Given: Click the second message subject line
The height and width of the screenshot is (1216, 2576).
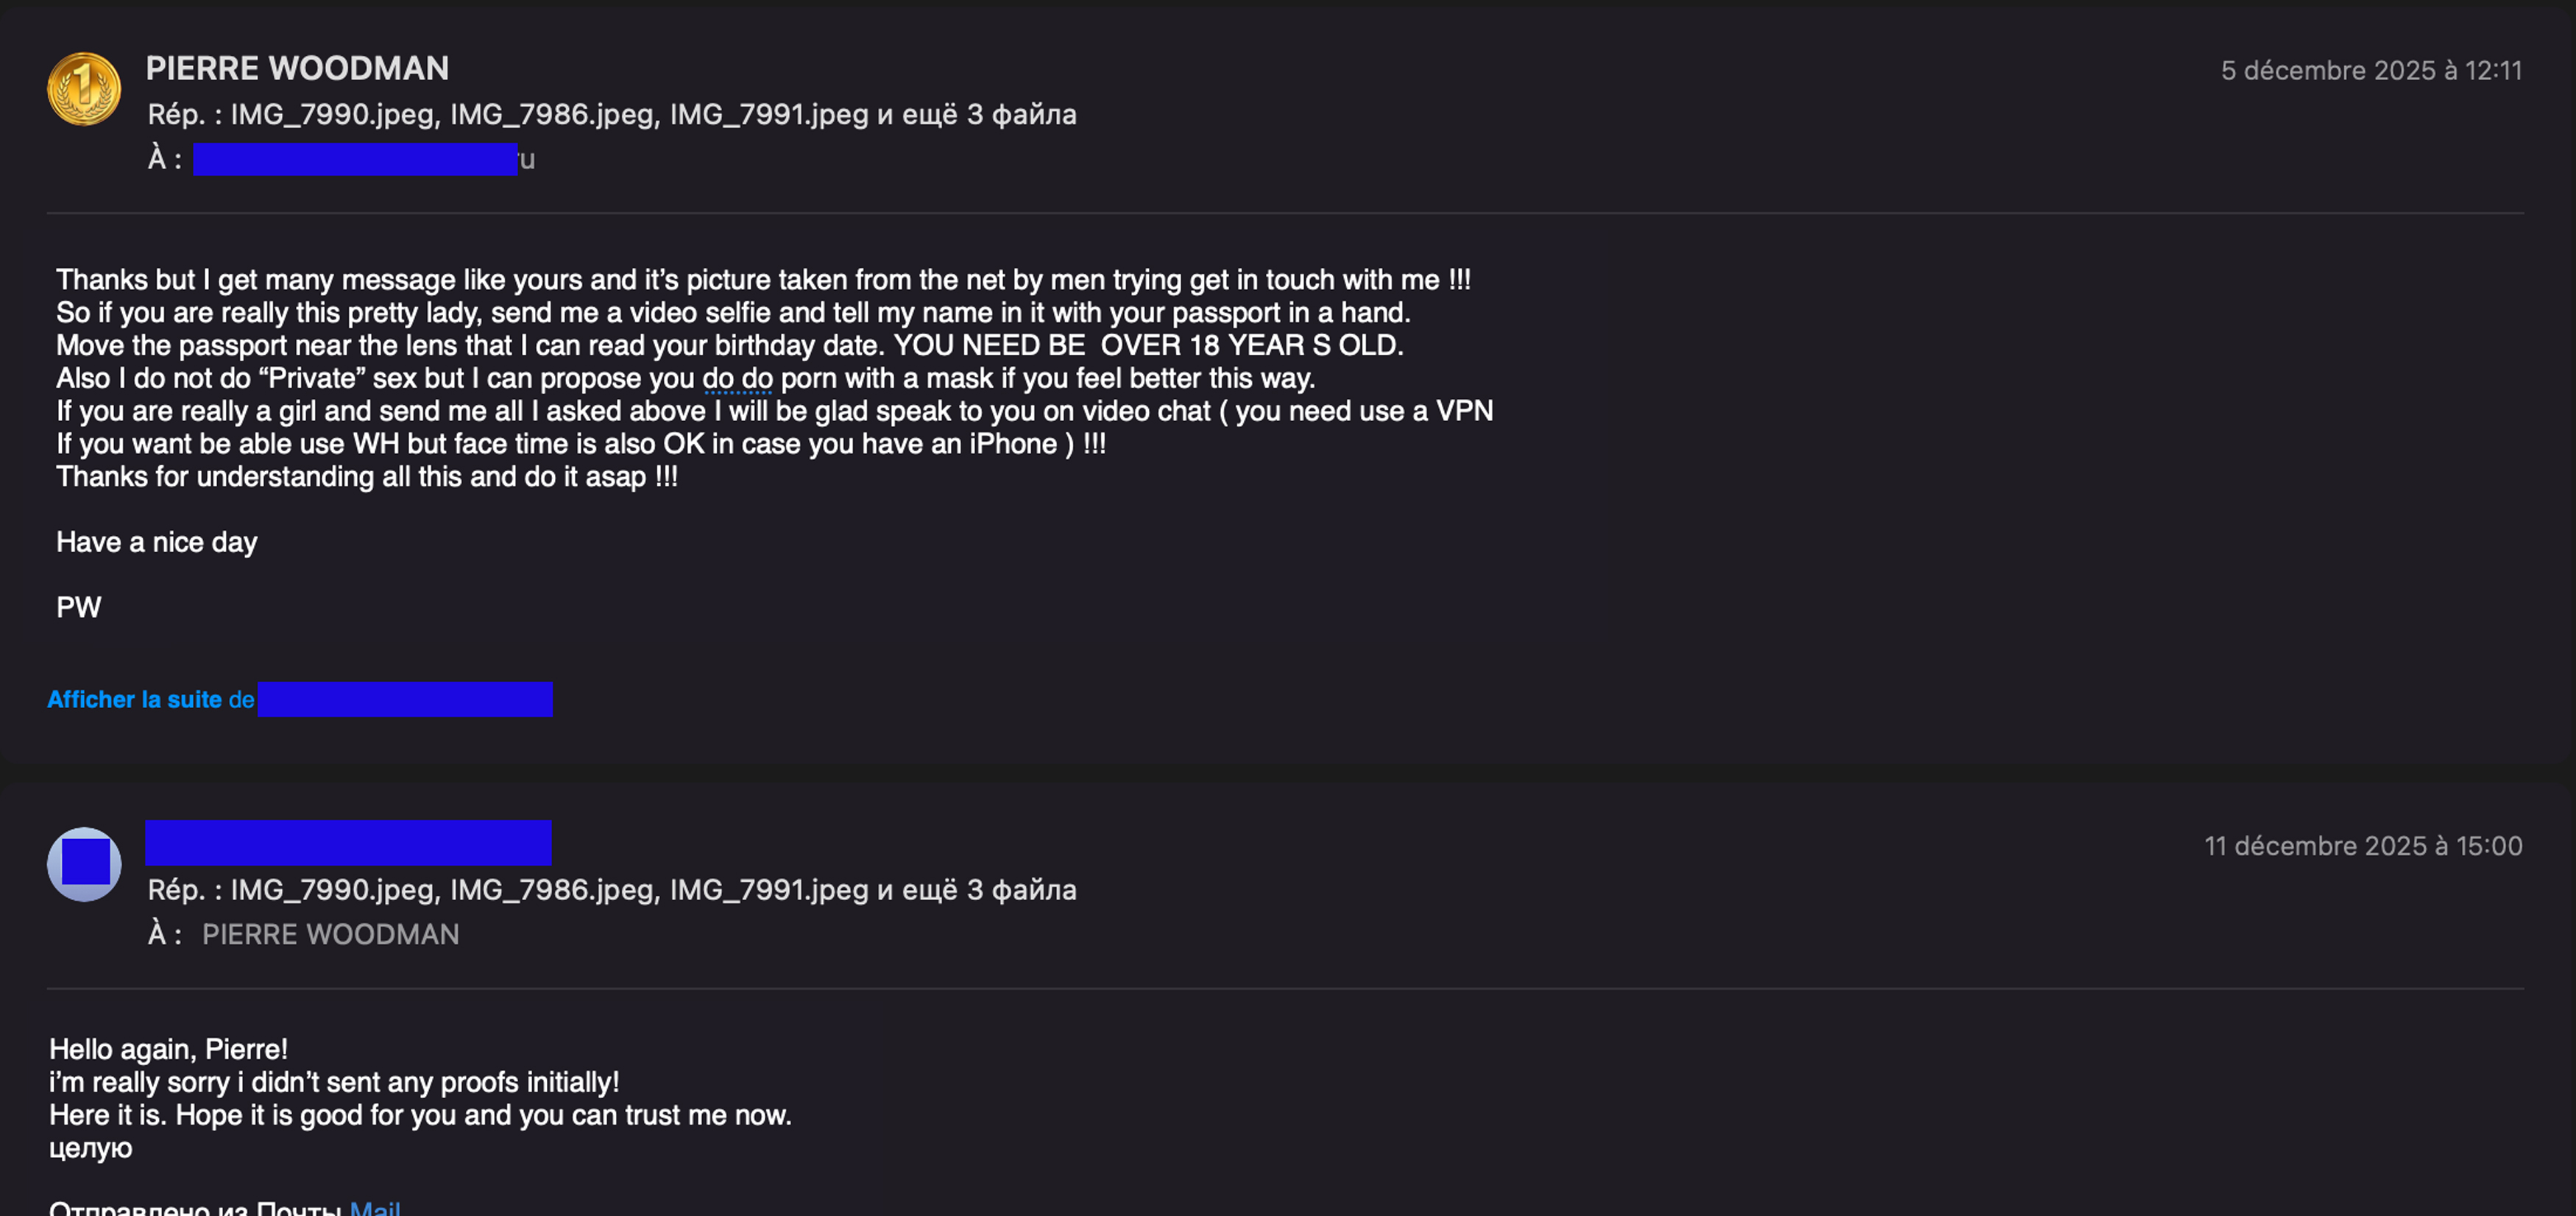Looking at the screenshot, I should pyautogui.click(x=611, y=889).
